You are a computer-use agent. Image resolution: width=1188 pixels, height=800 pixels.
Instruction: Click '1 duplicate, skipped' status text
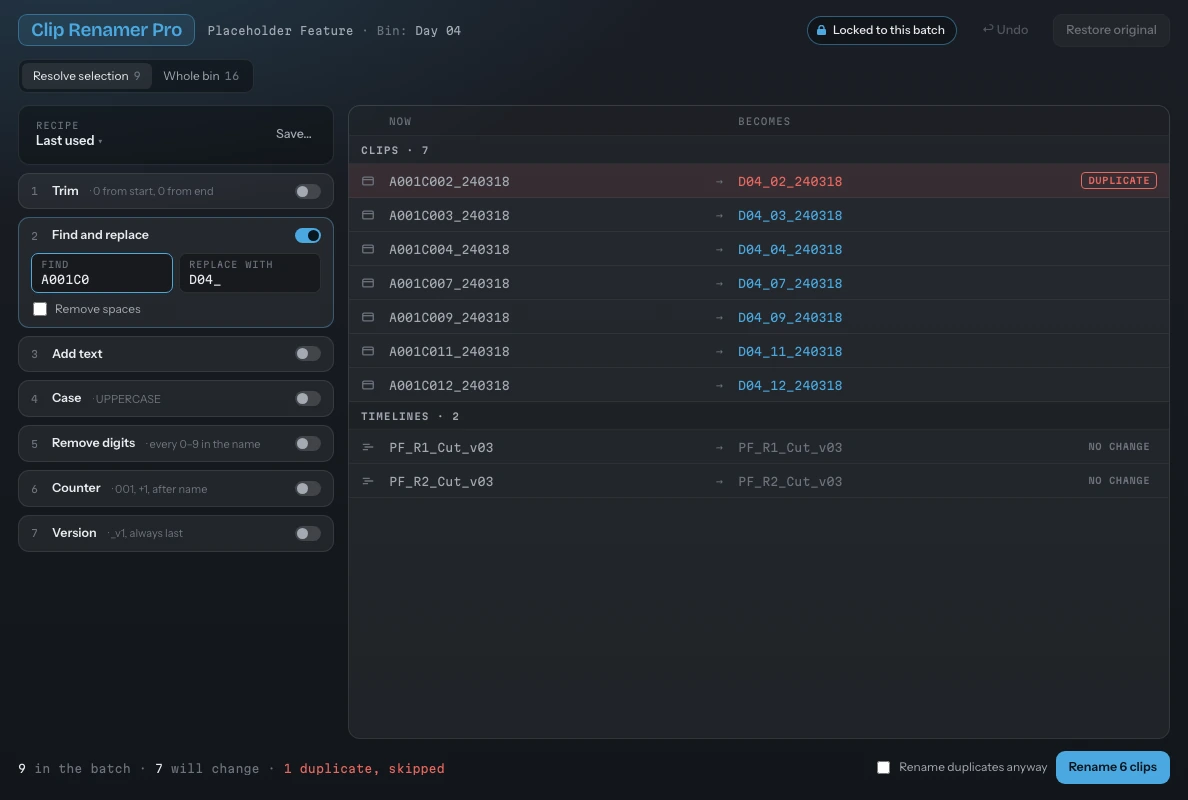tap(364, 768)
